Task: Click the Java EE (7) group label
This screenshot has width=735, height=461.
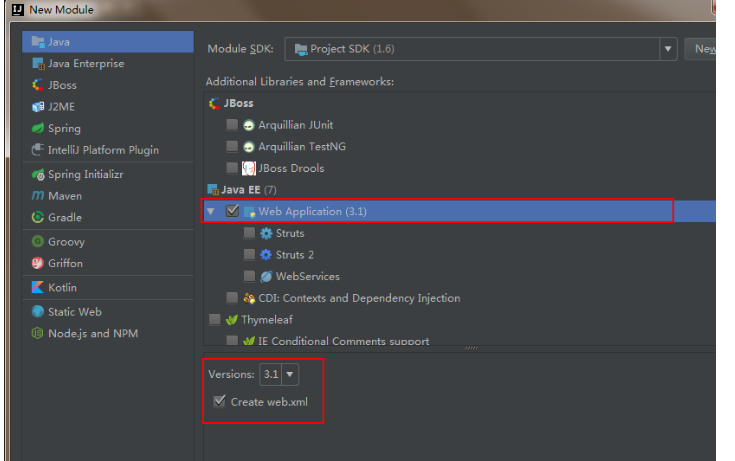Action: pyautogui.click(x=249, y=190)
